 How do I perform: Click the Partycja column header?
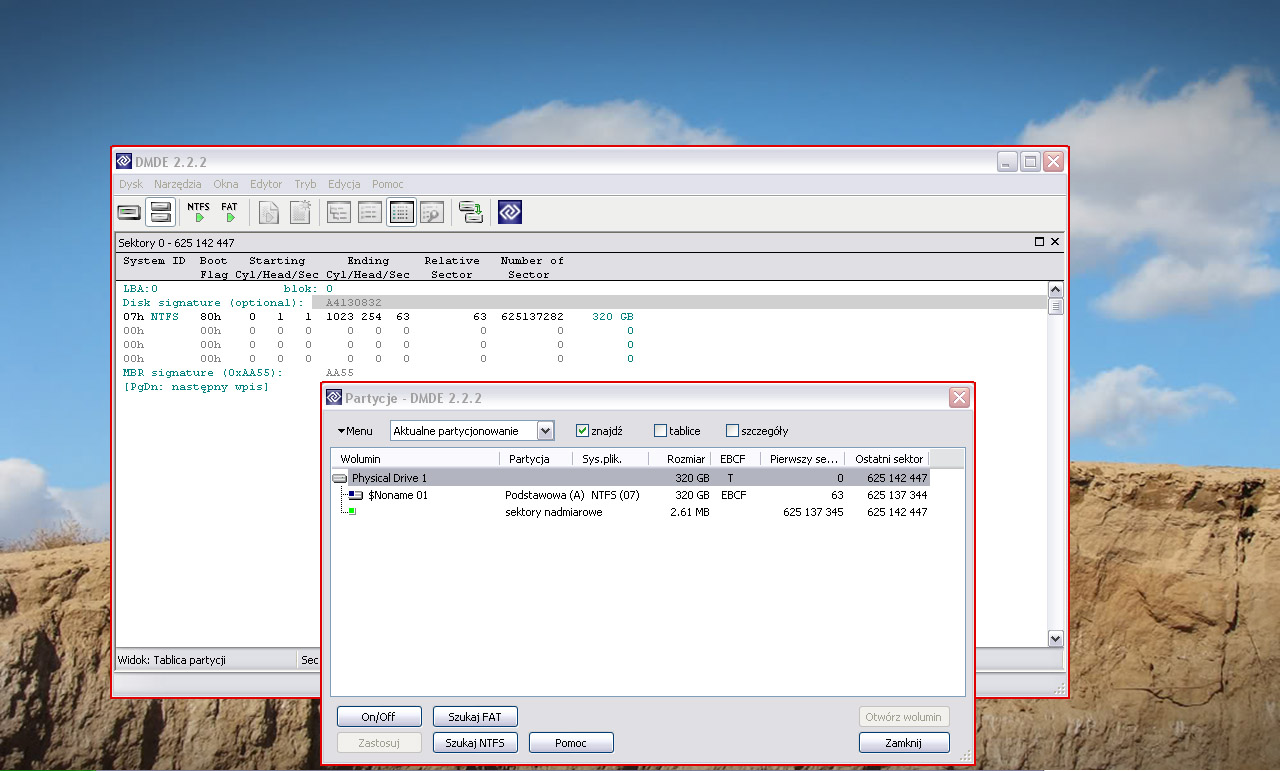click(537, 459)
